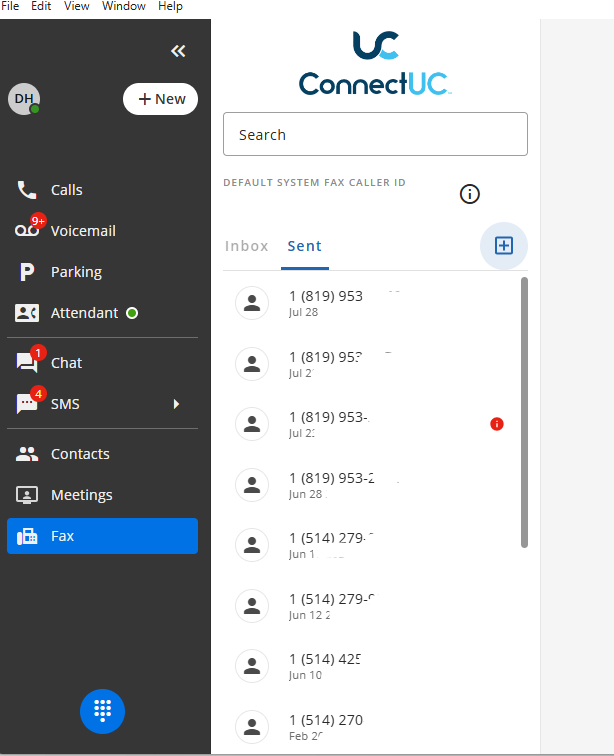The image size is (614, 756).
Task: Click the Chat unread badge showing 1
Action: click(38, 352)
